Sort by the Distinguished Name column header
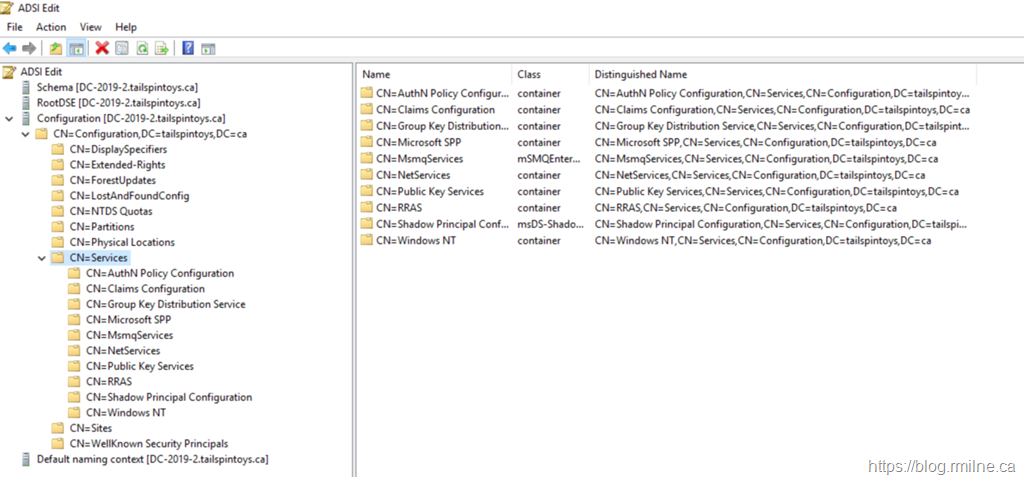The width and height of the screenshot is (1024, 477). 640,74
